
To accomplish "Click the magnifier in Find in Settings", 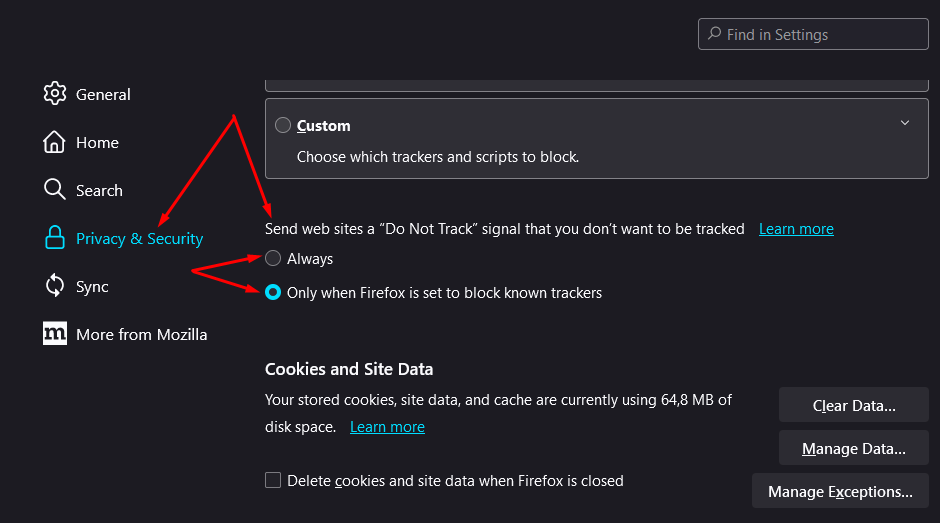I will tap(715, 34).
